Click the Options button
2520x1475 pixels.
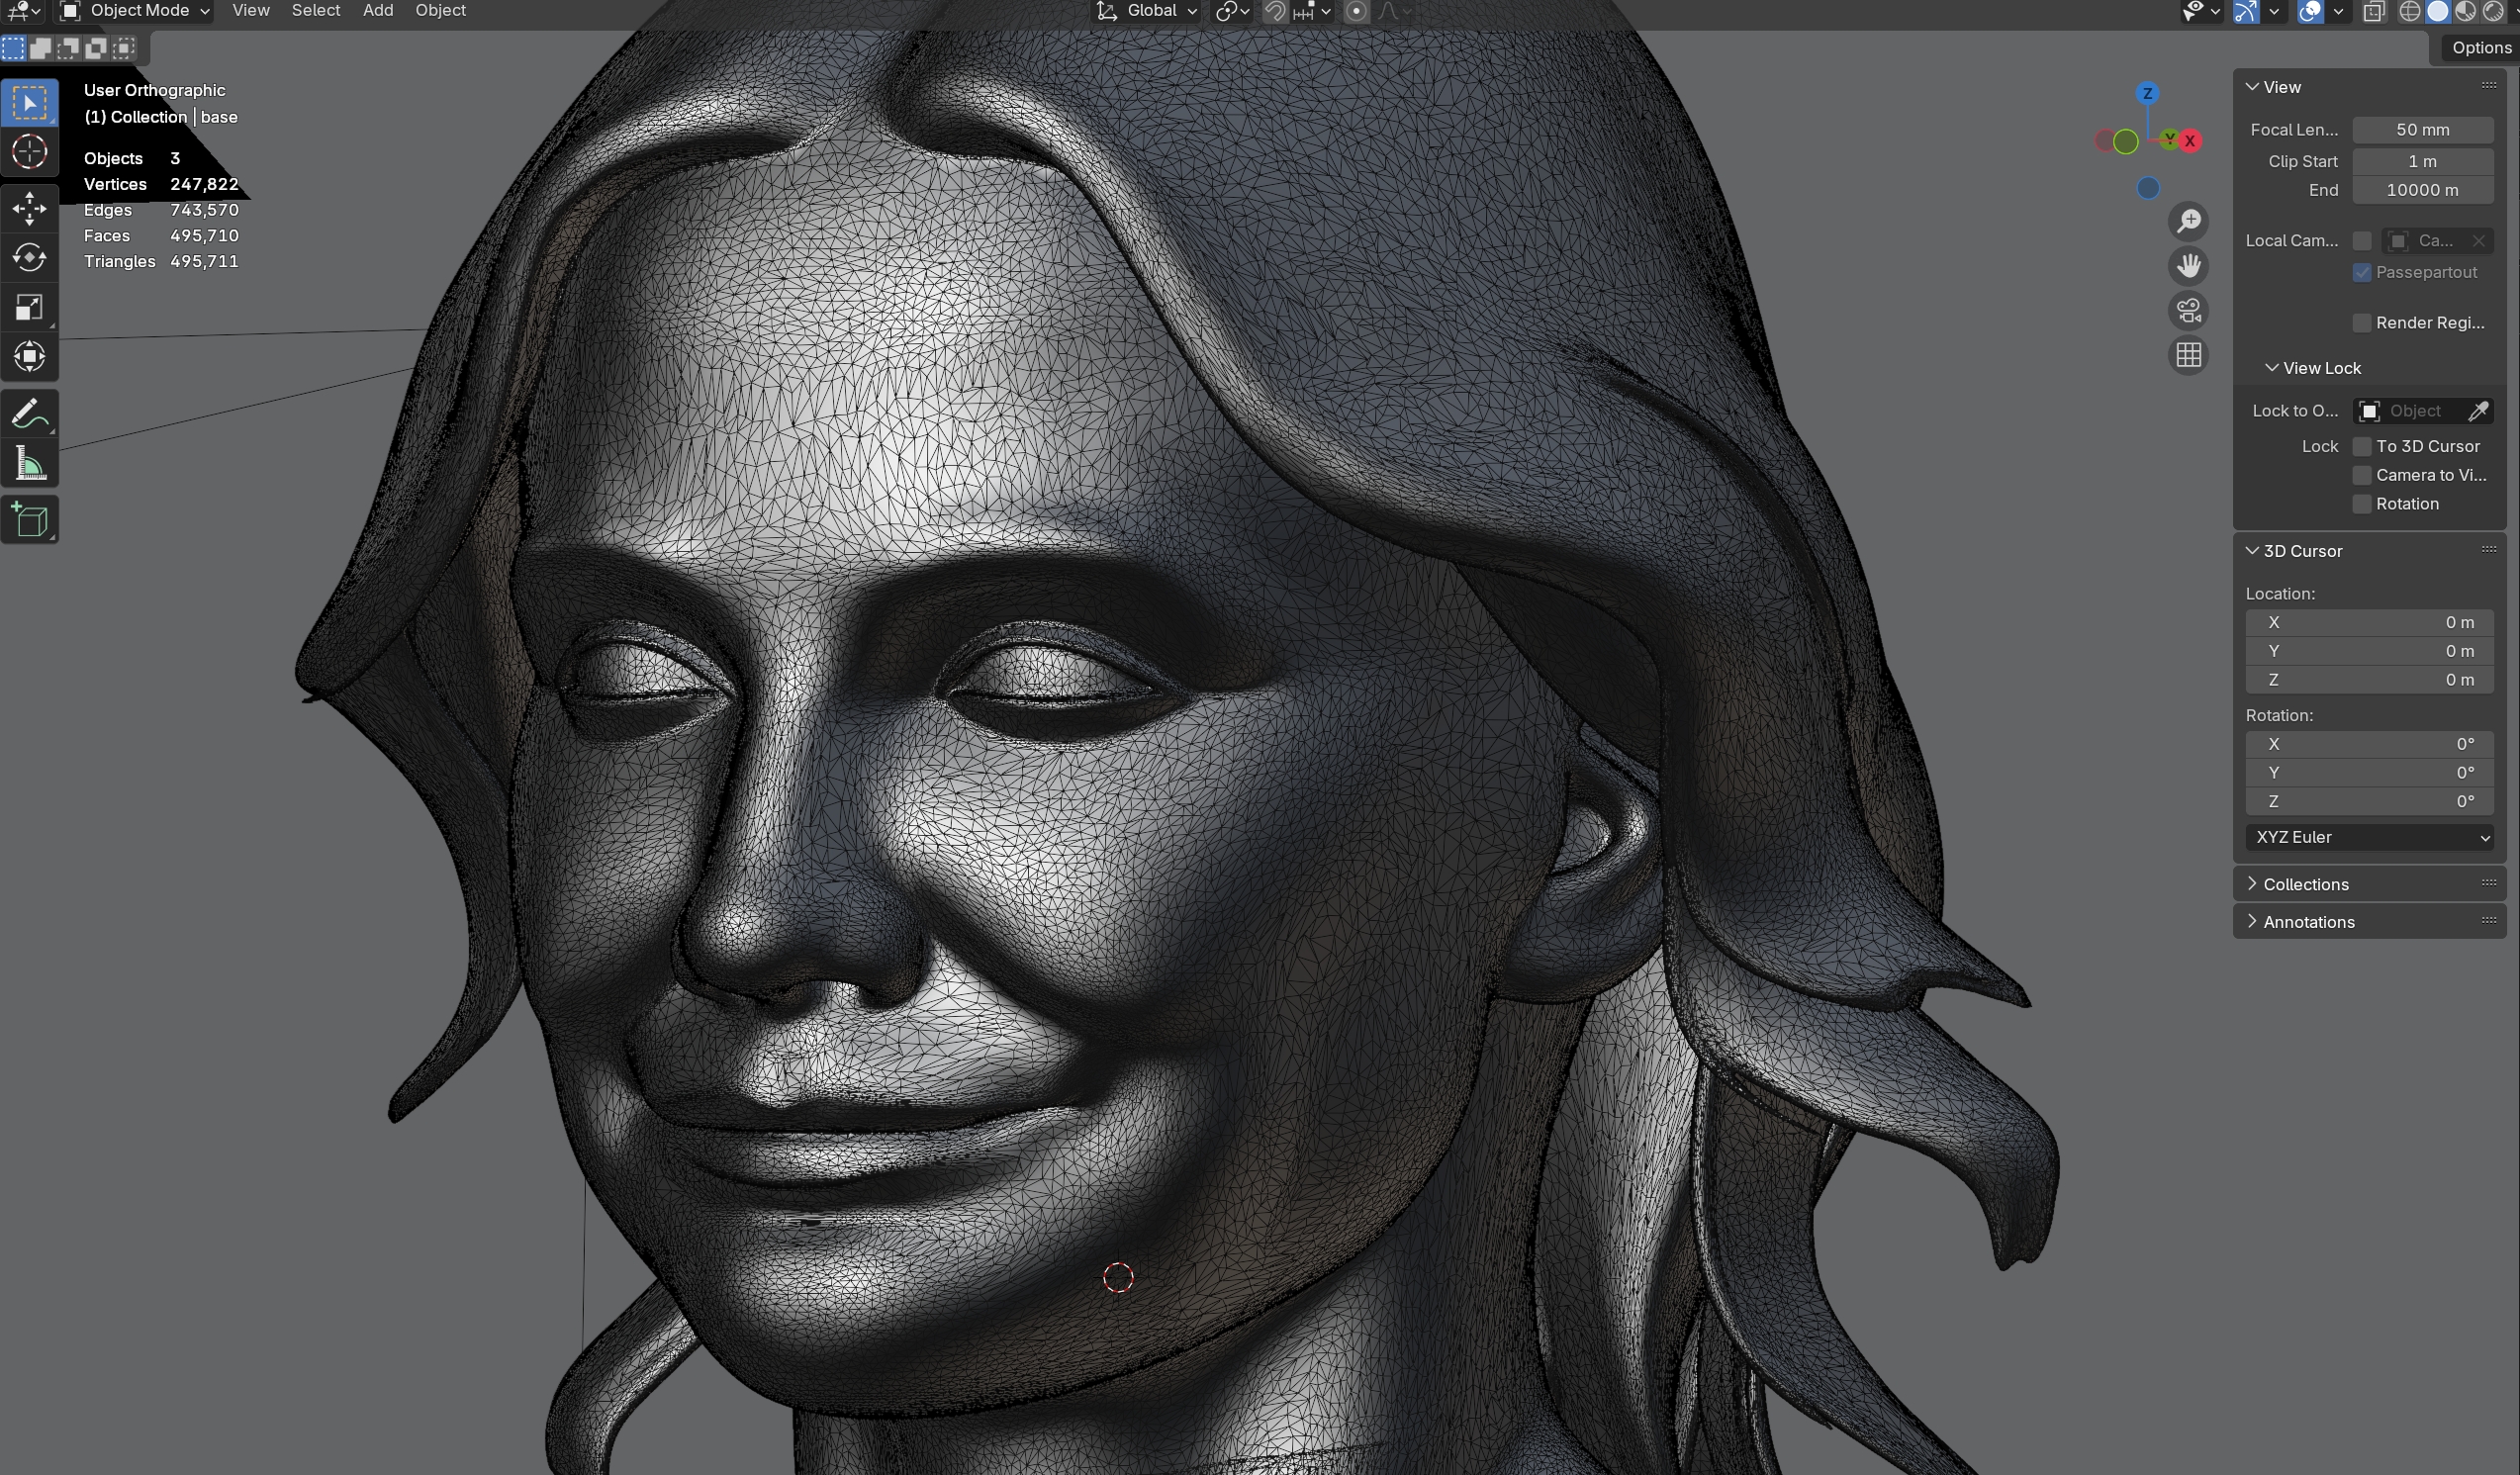[2481, 47]
